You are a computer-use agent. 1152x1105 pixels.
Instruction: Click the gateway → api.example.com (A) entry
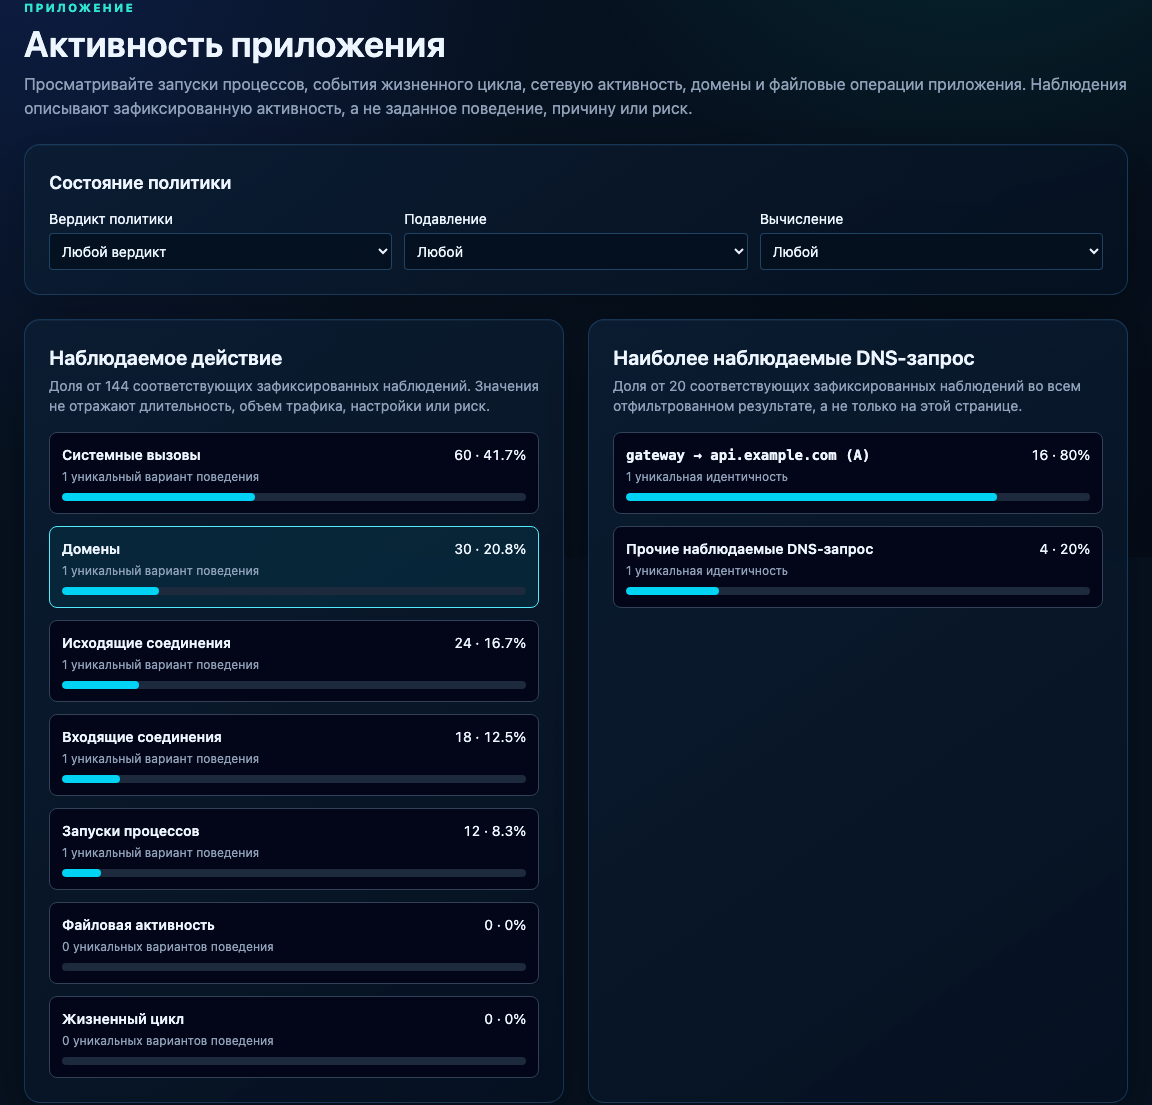coord(857,473)
